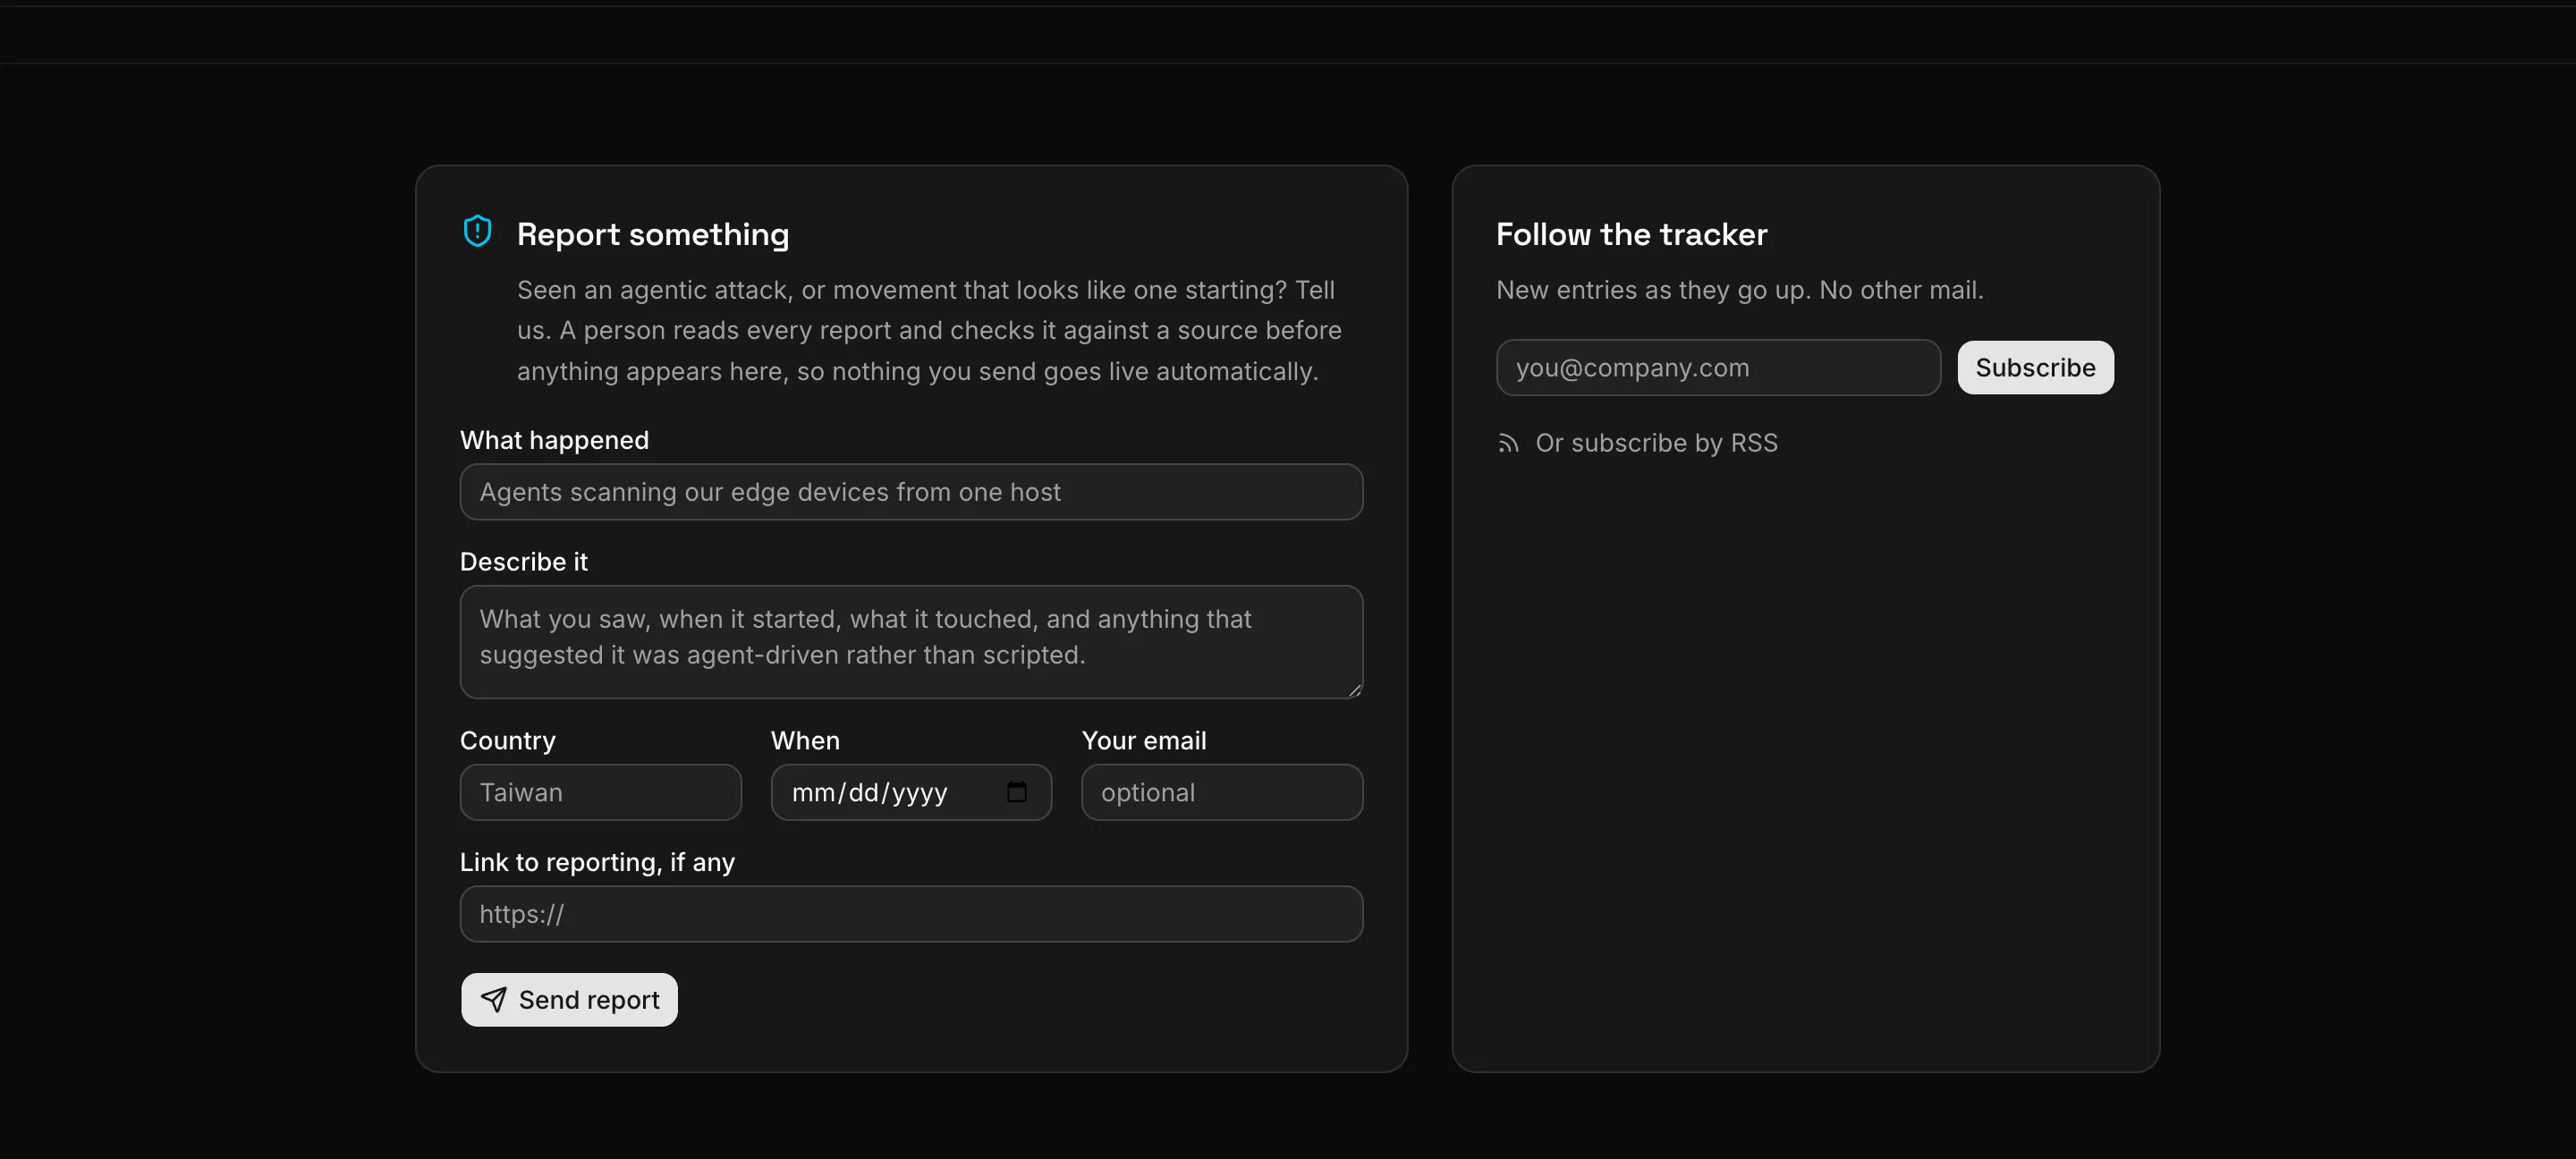
Task: Click the paragraph starting Seen an agentic attack
Action: (x=929, y=331)
